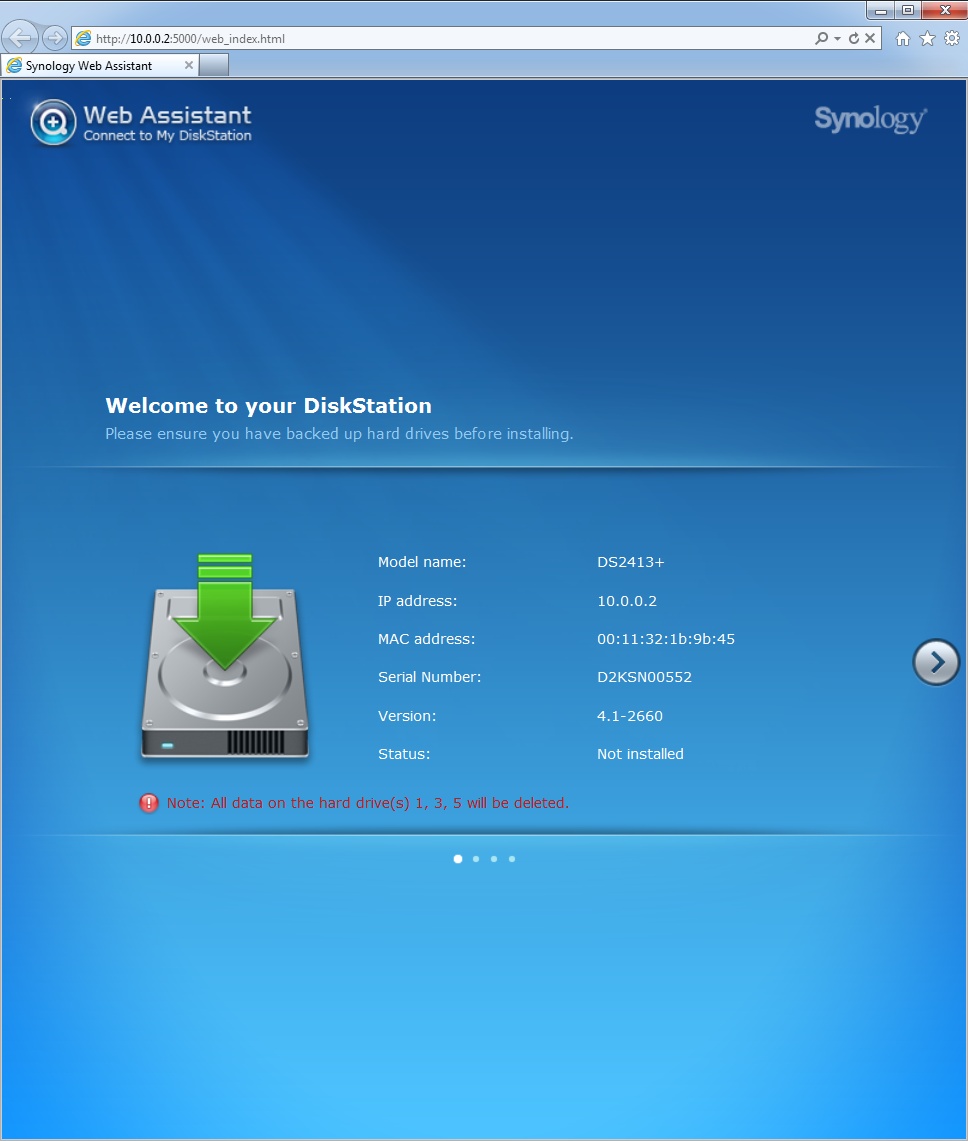This screenshot has height=1141, width=968.
Task: Select the first page indicator dot
Action: click(x=458, y=859)
